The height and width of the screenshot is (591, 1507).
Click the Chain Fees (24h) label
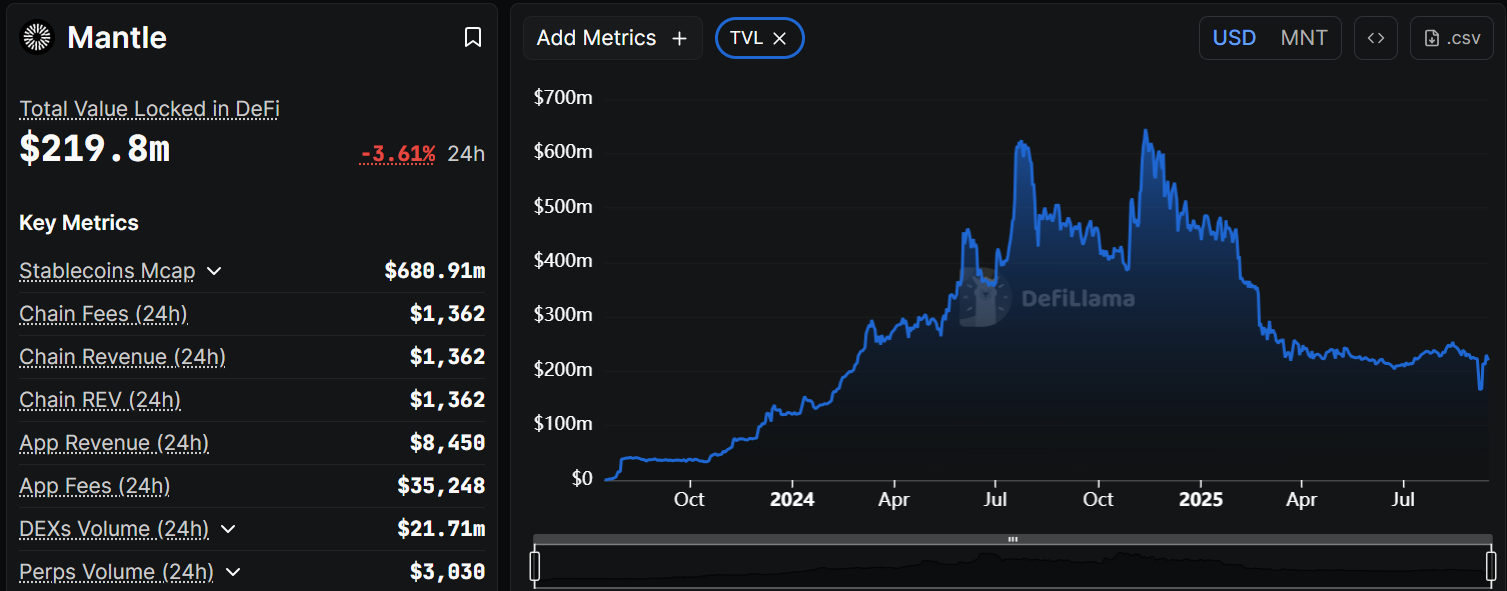click(x=103, y=314)
